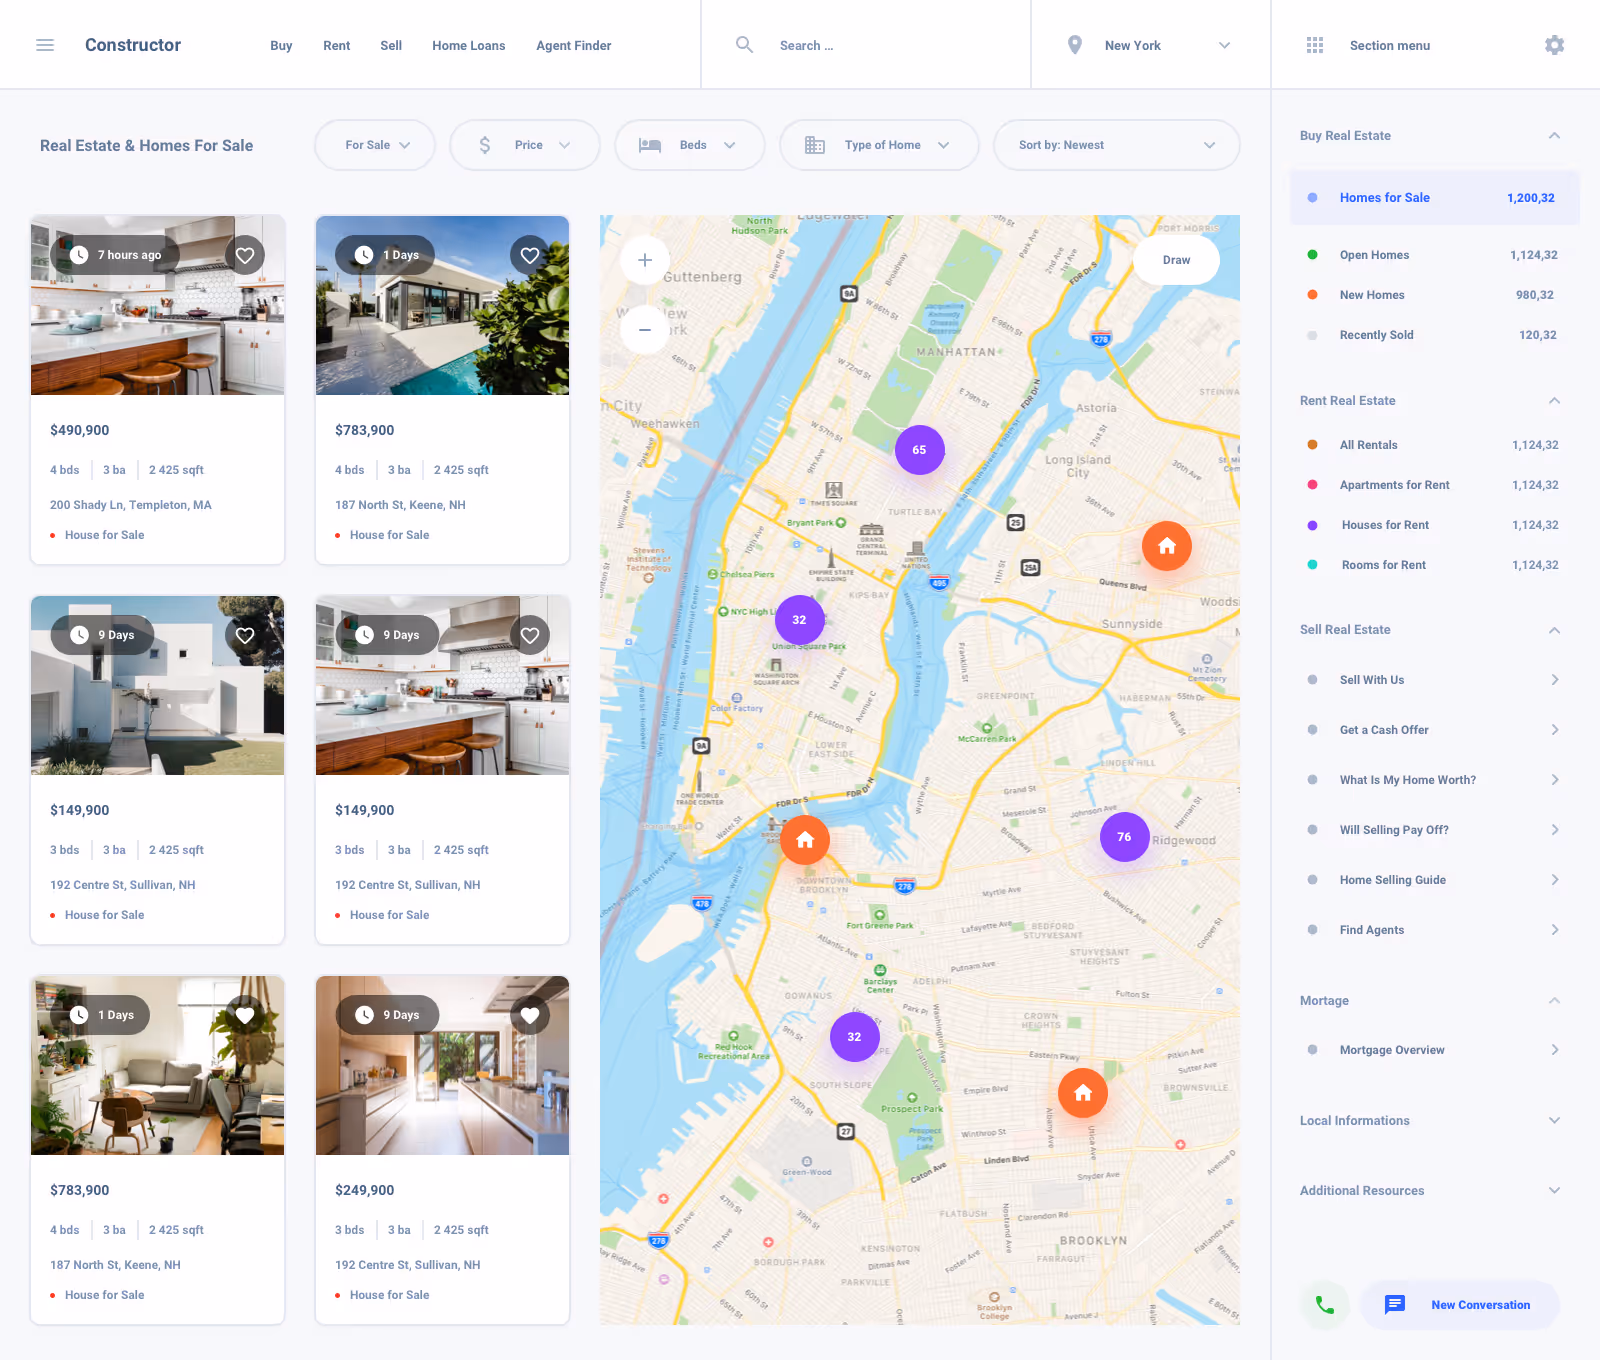Open the Price filter control
1600x1360 pixels.
coord(524,145)
